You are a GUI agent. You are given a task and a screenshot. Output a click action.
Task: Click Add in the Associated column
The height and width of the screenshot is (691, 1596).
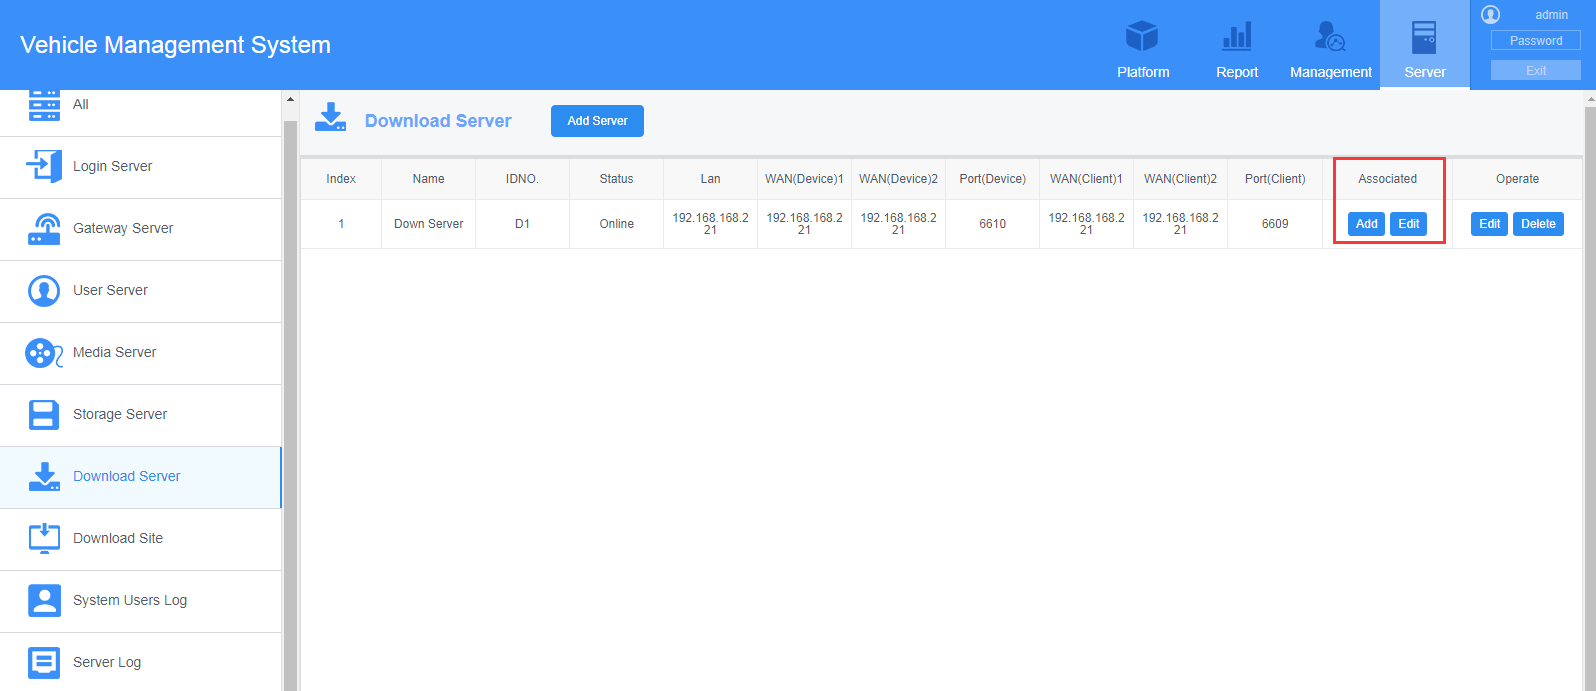pyautogui.click(x=1366, y=224)
